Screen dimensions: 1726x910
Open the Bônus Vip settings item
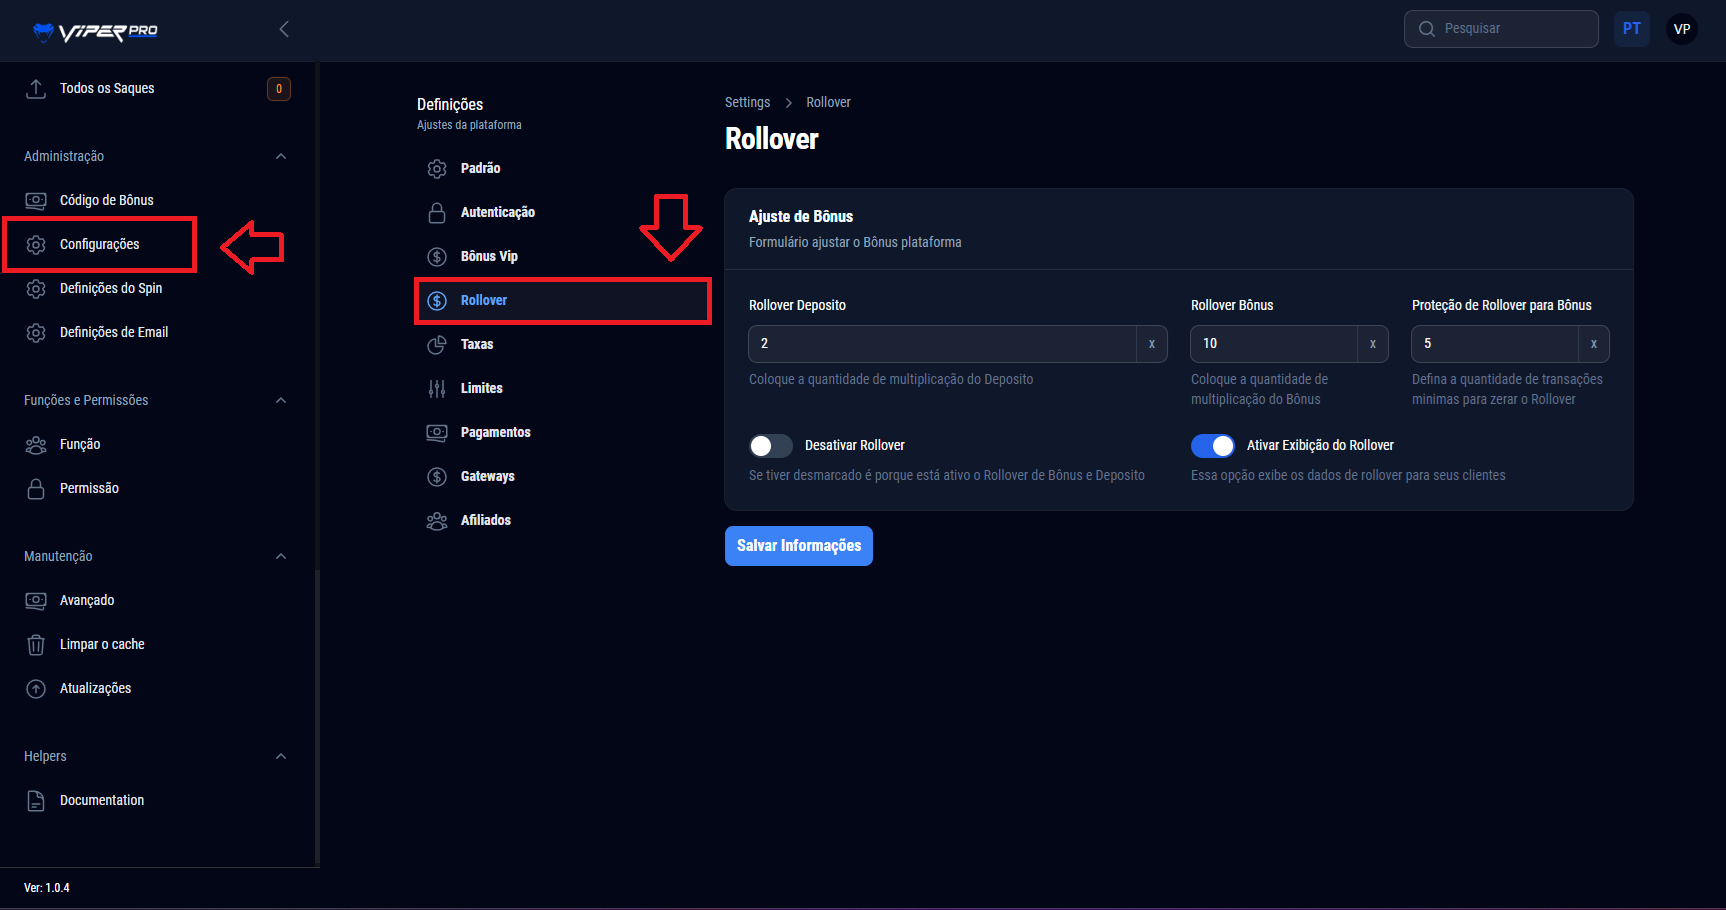click(x=489, y=257)
